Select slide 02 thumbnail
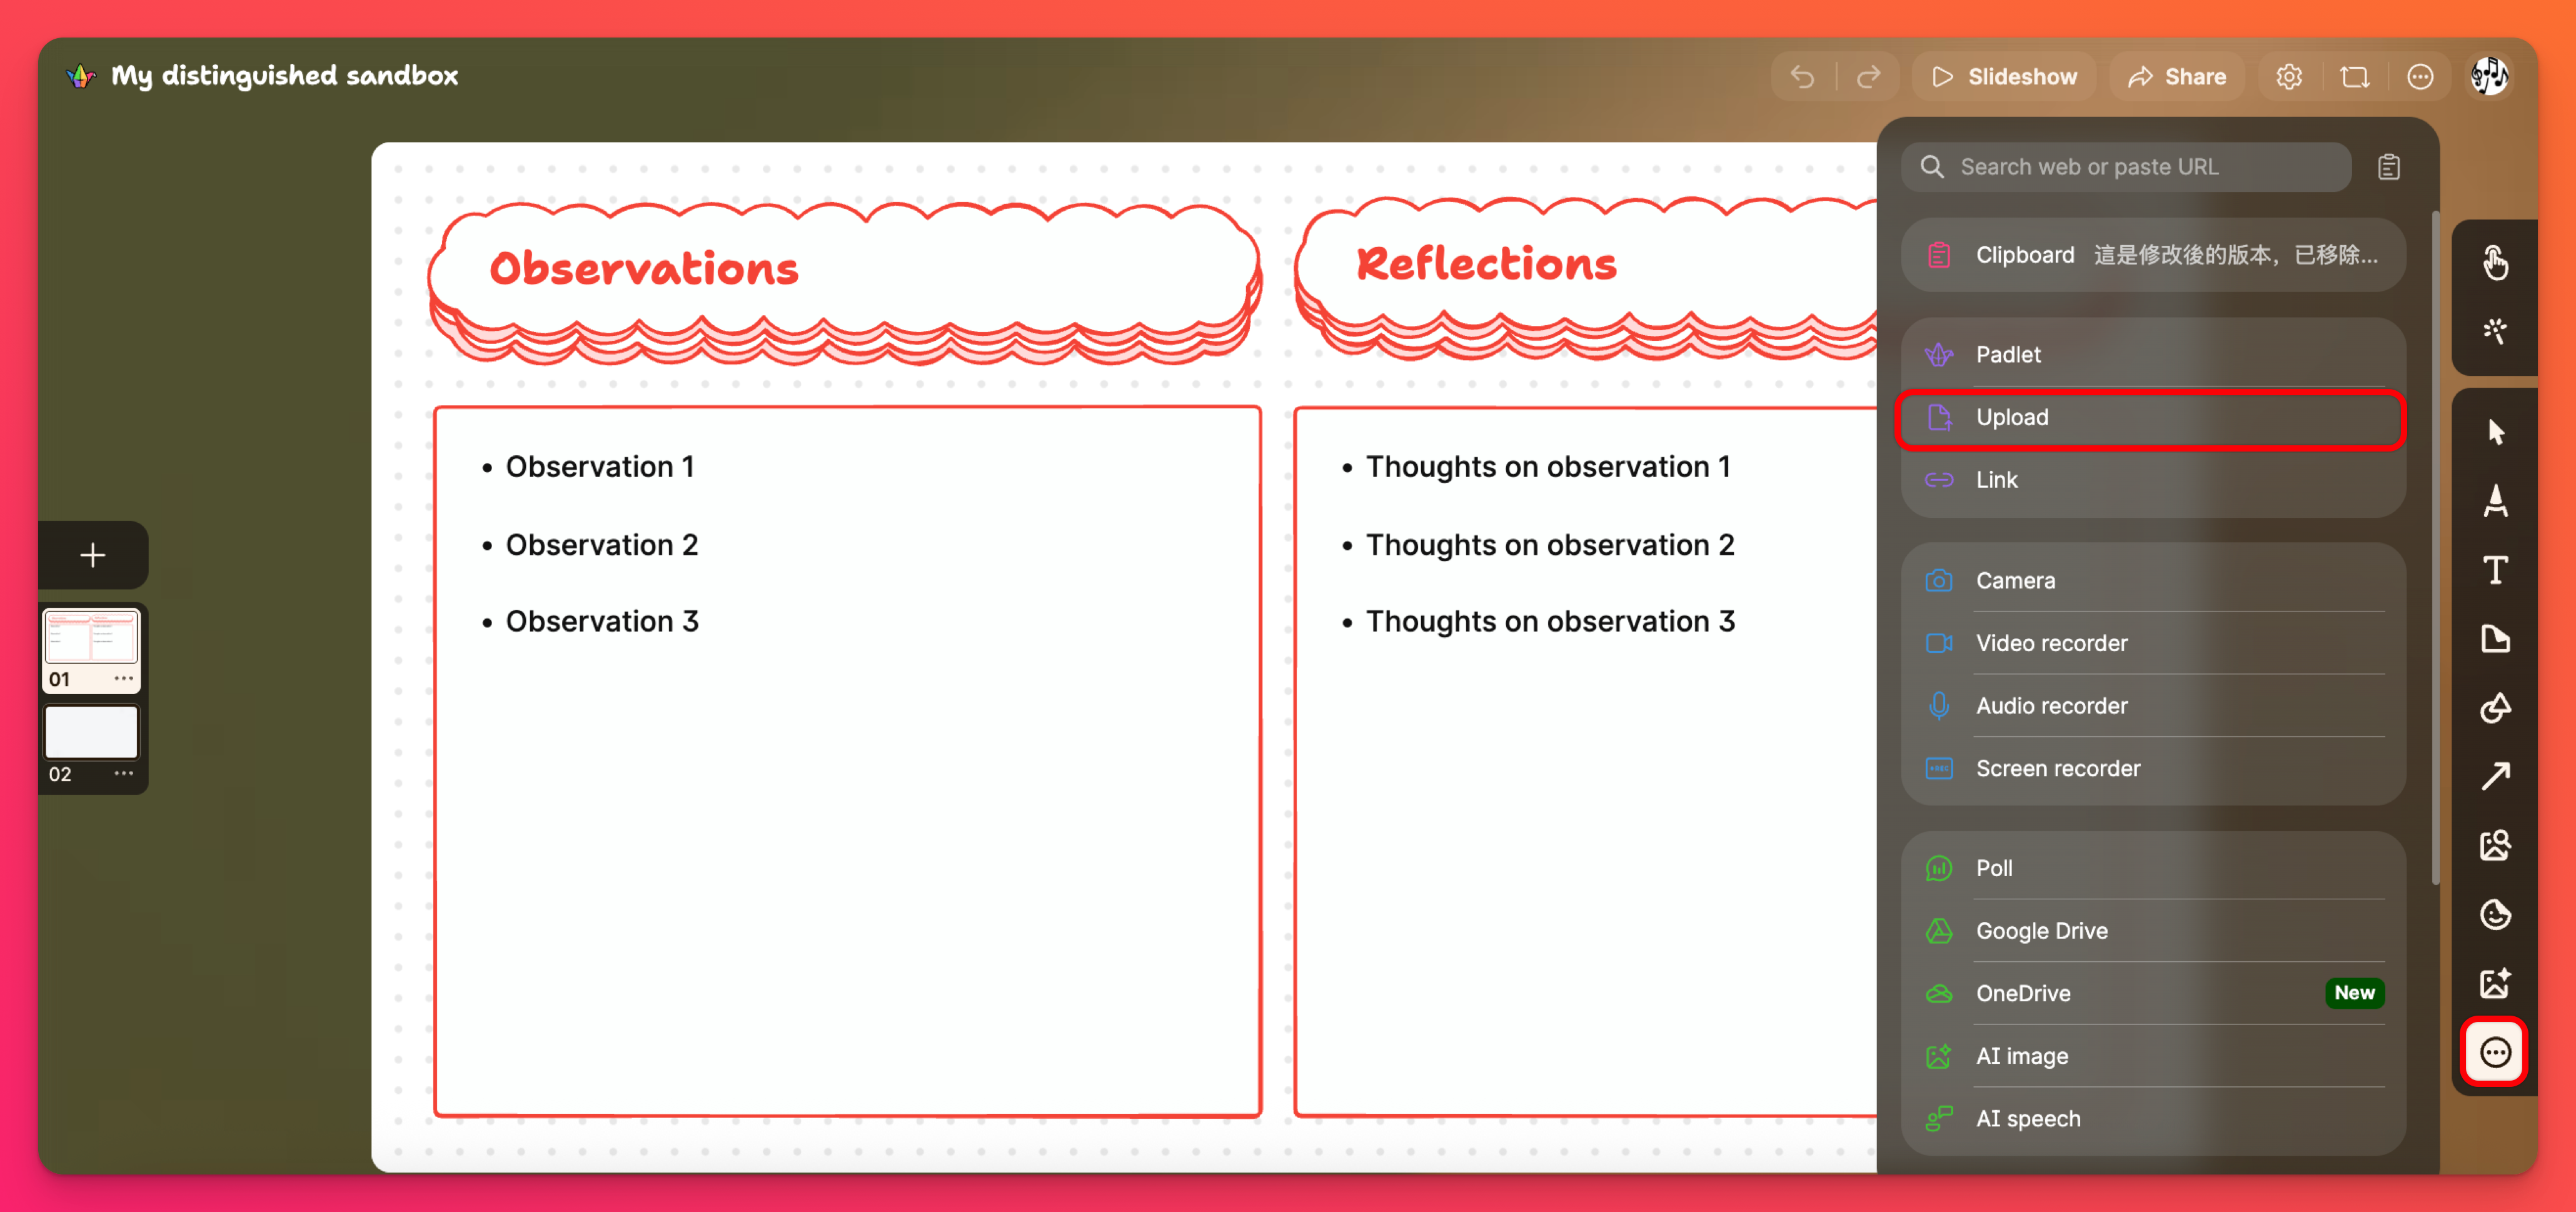 91,733
